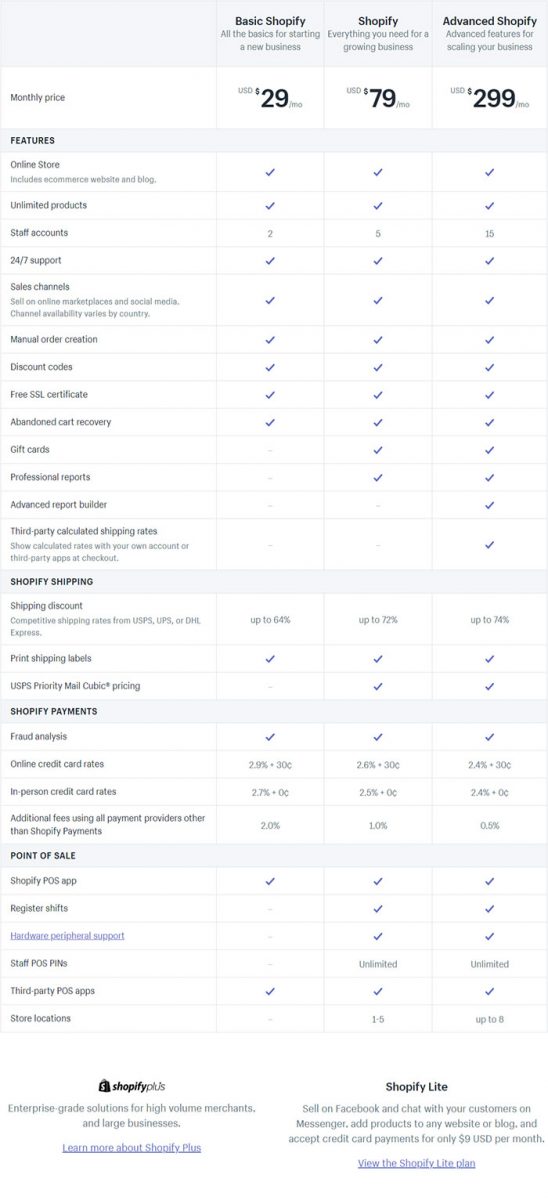Click Advanced Shopify checkmark for Third-party POS apps

[x=489, y=991]
